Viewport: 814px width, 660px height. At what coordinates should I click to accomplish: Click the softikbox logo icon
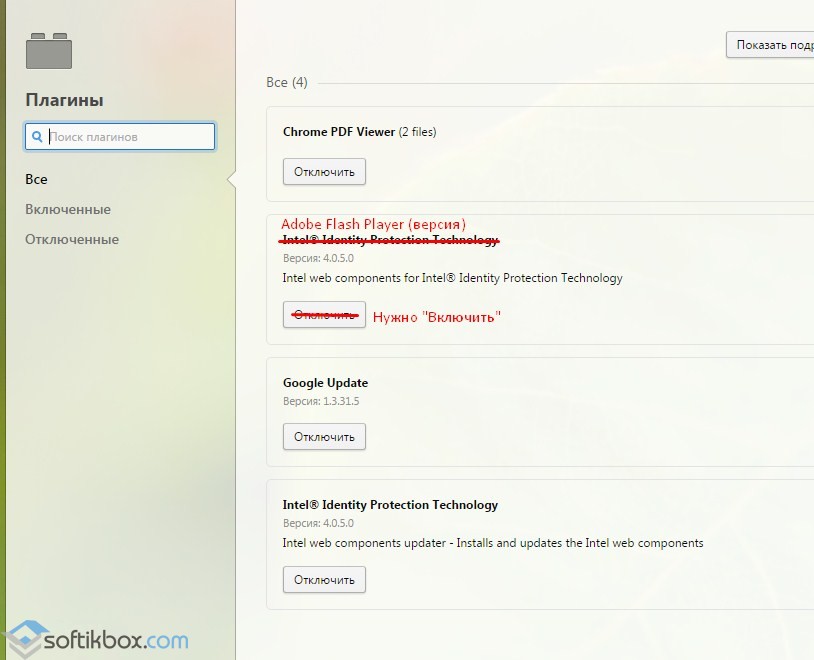(22, 639)
